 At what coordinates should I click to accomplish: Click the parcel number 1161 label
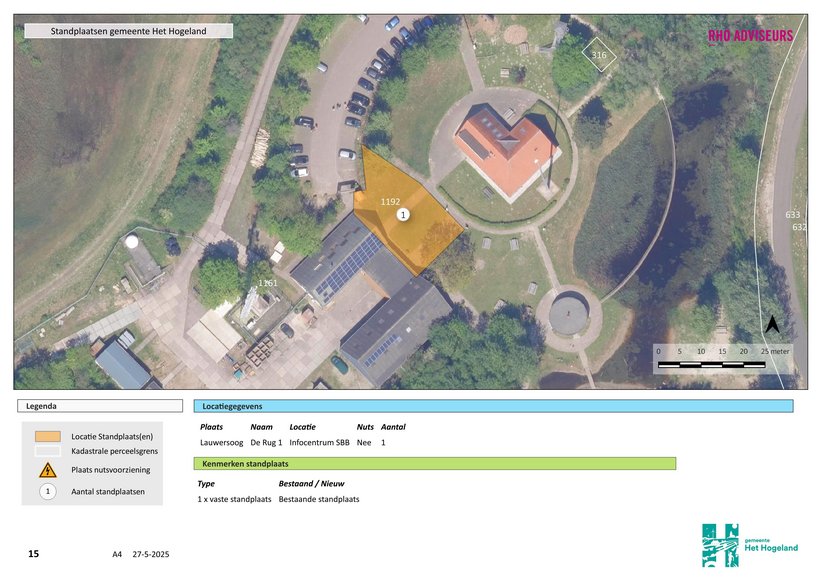click(267, 283)
